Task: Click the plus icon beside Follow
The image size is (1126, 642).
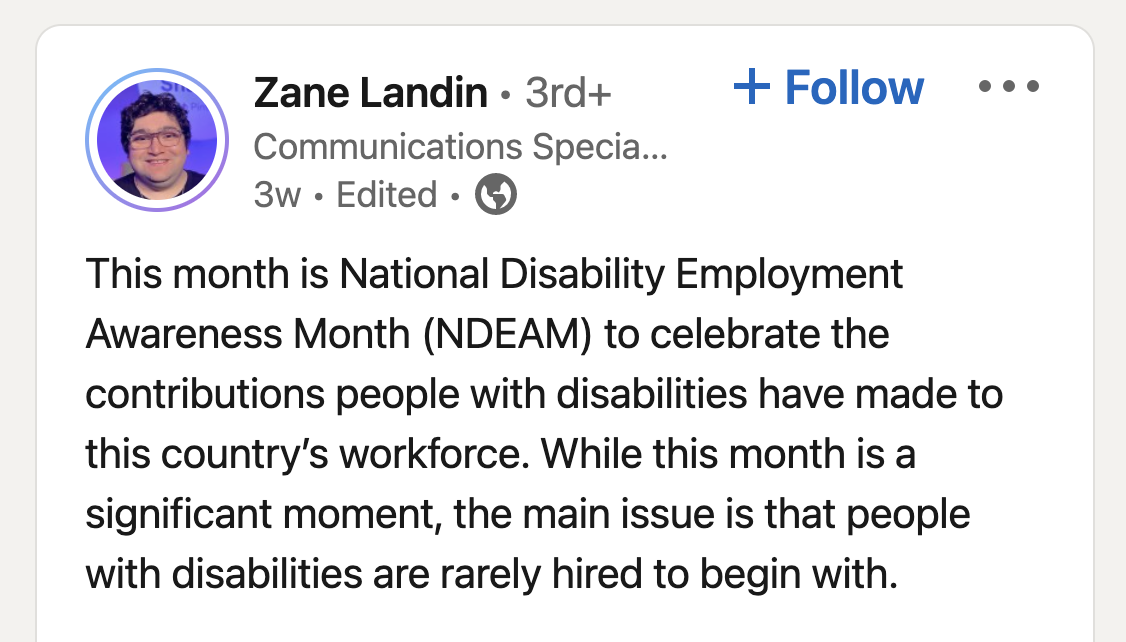Action: [x=752, y=87]
